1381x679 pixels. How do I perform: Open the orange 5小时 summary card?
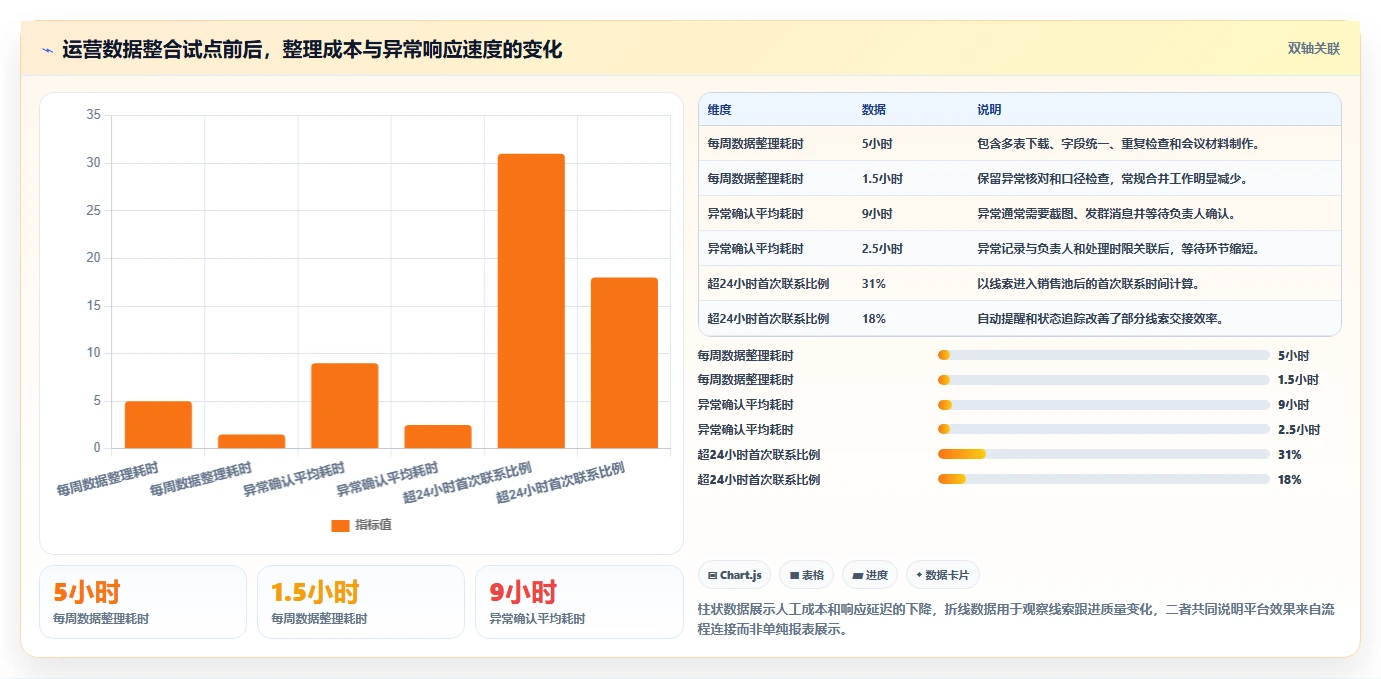click(x=143, y=602)
